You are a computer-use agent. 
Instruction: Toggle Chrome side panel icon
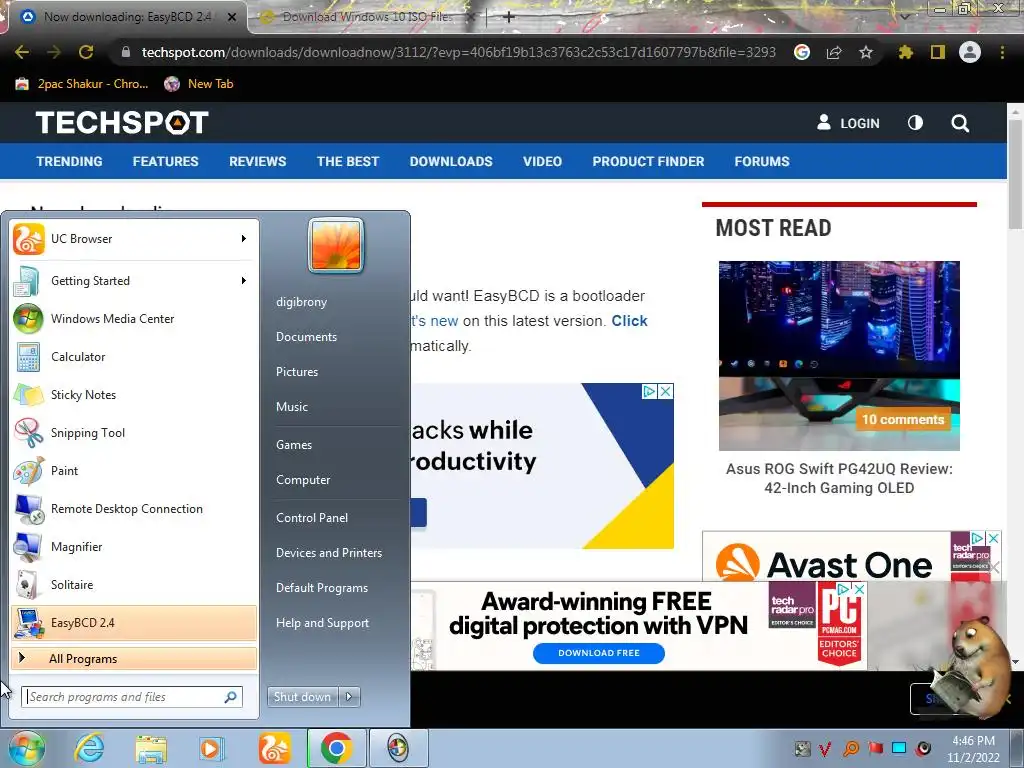(x=938, y=52)
